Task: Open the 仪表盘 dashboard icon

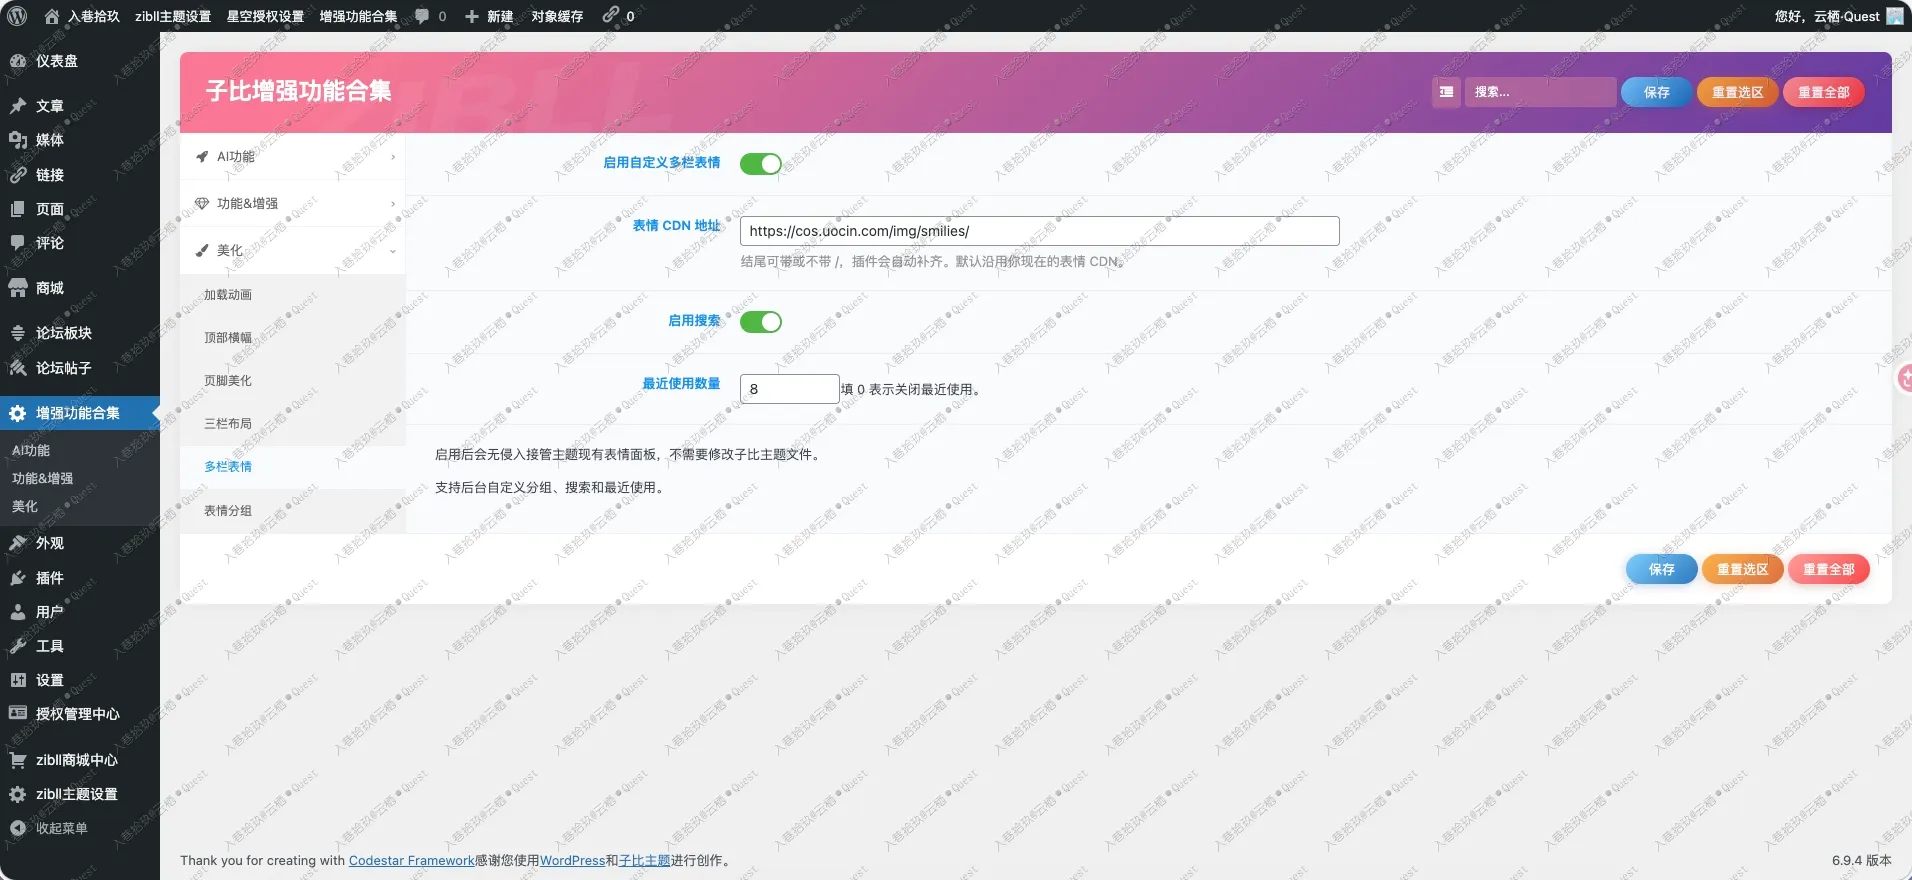Action: point(18,61)
